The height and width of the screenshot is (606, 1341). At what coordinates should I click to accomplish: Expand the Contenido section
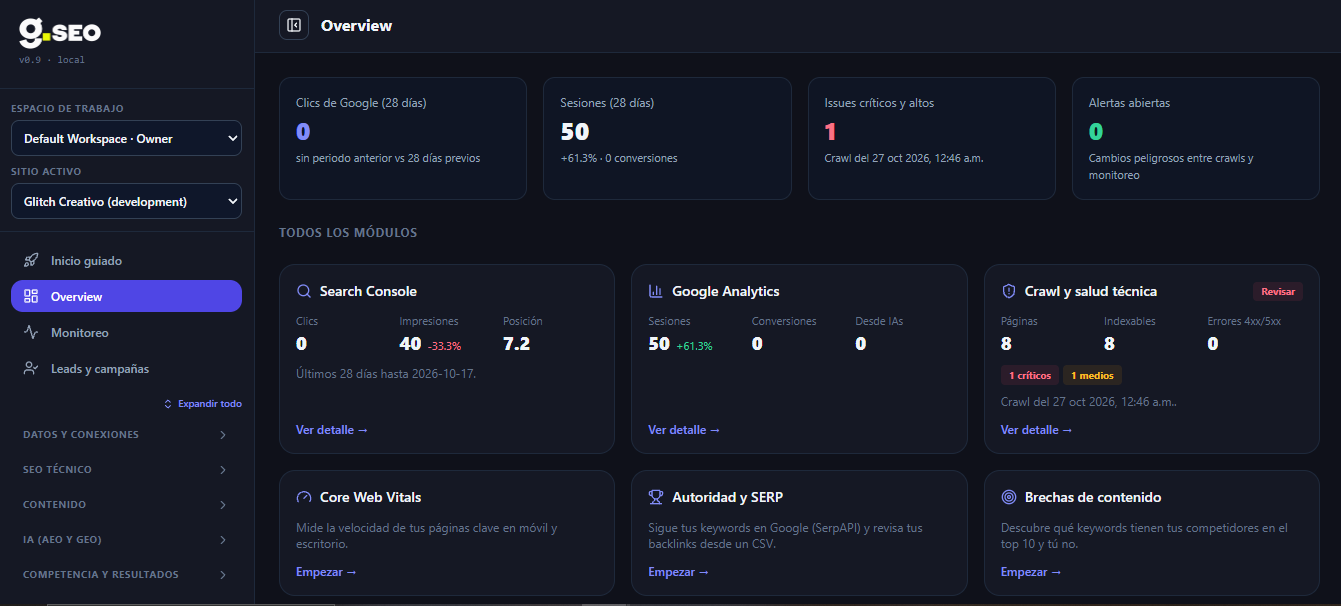(x=126, y=505)
